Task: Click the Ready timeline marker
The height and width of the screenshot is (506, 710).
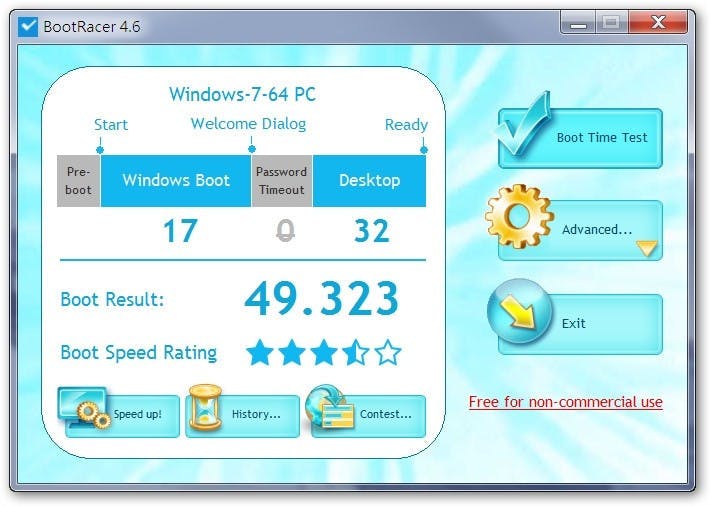Action: click(423, 149)
